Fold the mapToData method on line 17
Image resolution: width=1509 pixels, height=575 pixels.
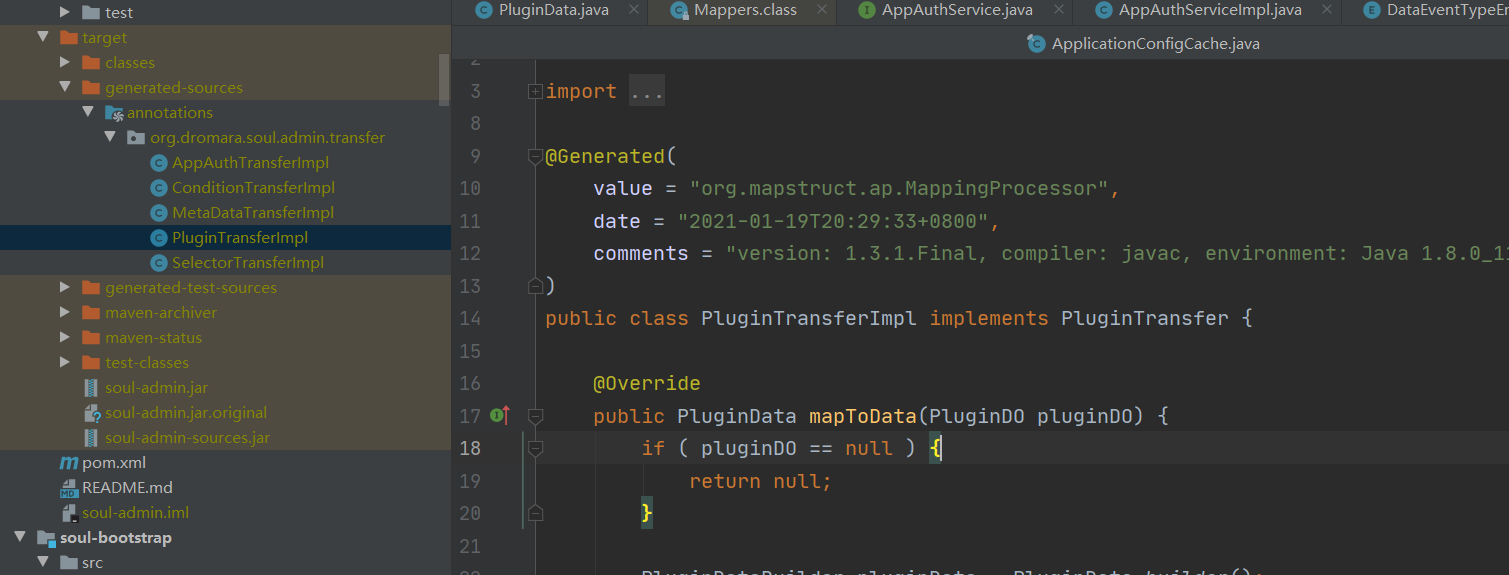coord(535,415)
